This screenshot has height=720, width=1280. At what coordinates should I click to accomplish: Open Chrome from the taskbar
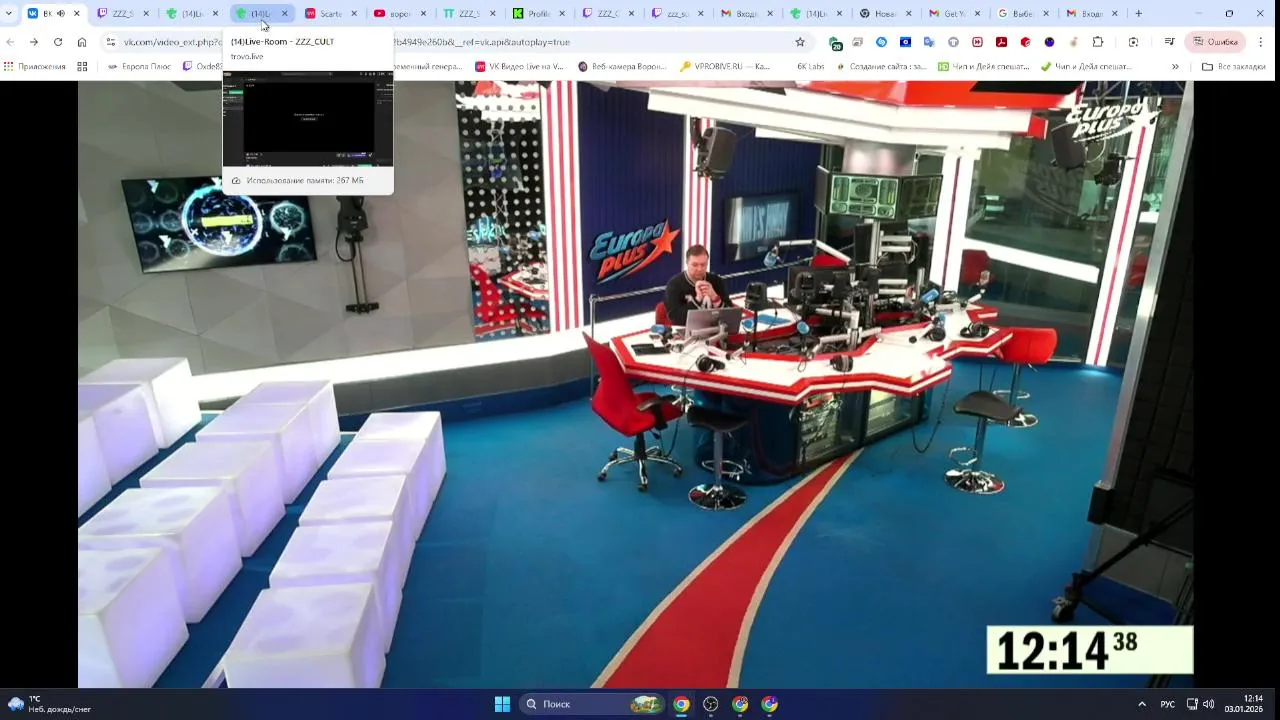click(x=681, y=704)
